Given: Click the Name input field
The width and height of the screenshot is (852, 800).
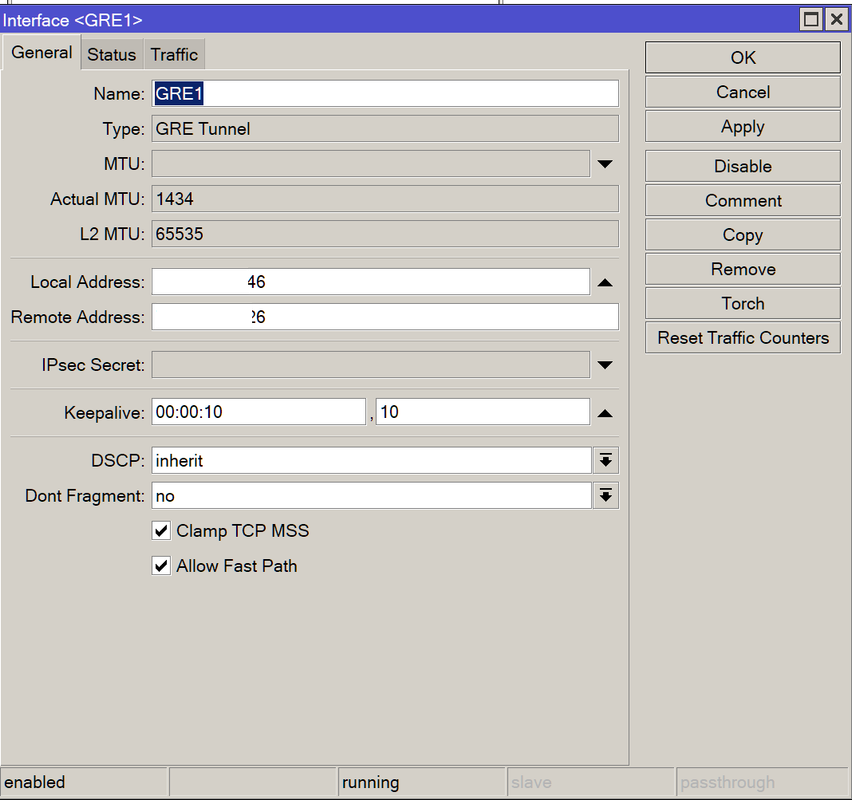Looking at the screenshot, I should coord(385,93).
